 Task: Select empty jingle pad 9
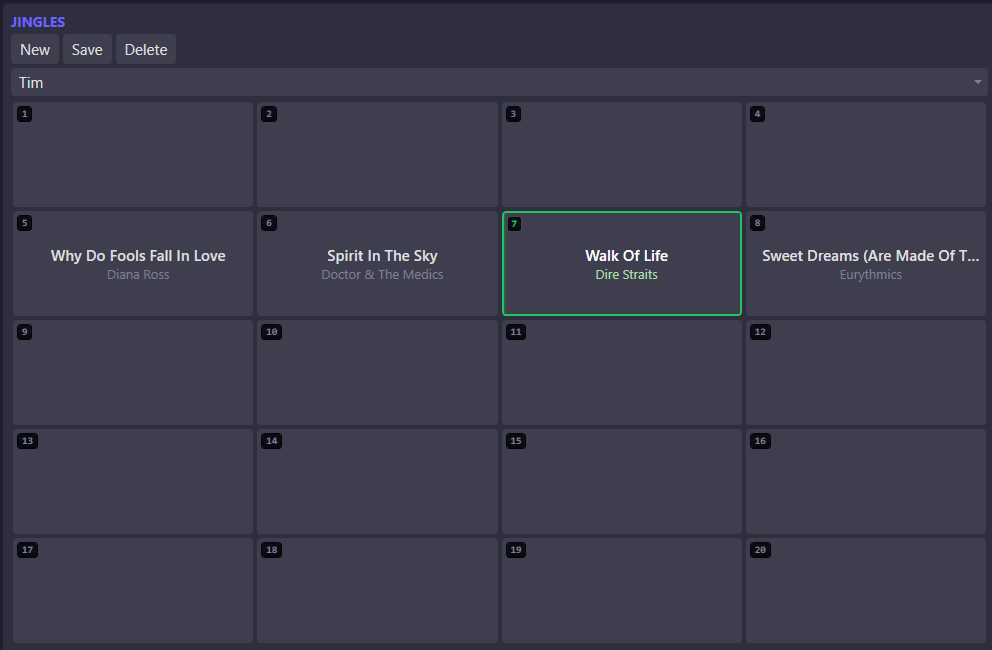click(133, 373)
